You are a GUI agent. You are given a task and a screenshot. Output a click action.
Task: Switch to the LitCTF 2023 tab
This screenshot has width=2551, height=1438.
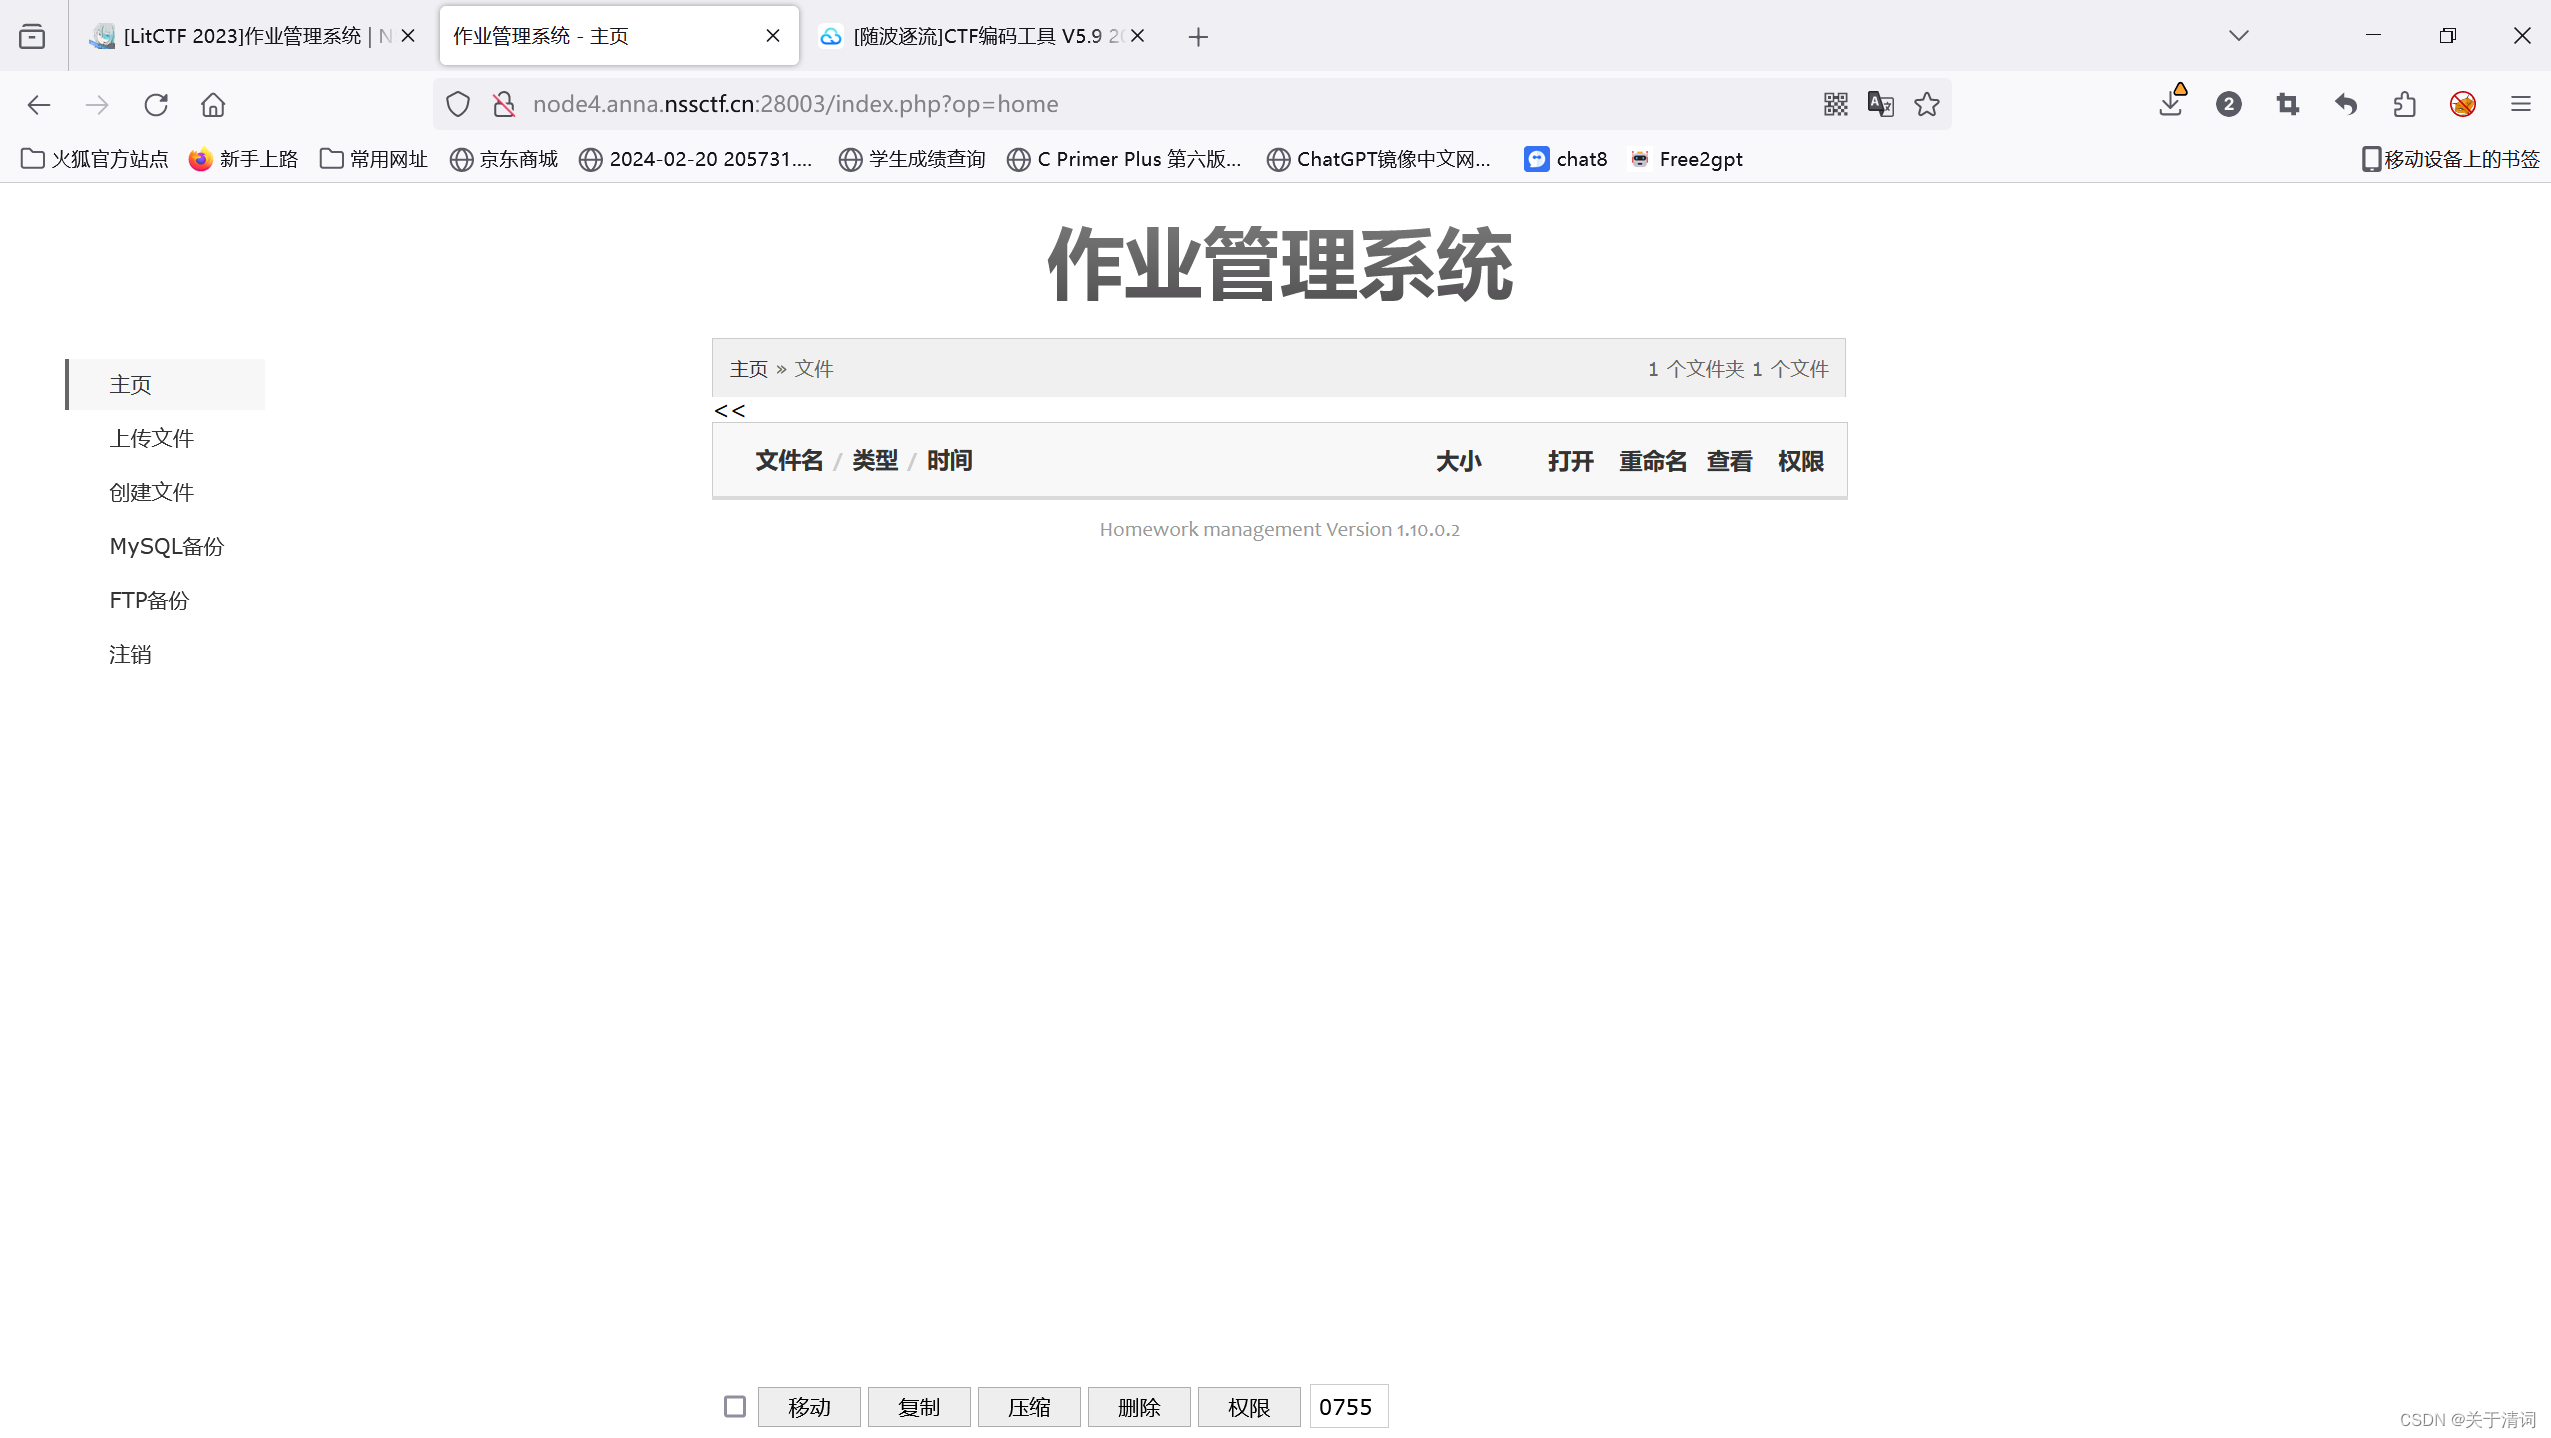pos(240,36)
